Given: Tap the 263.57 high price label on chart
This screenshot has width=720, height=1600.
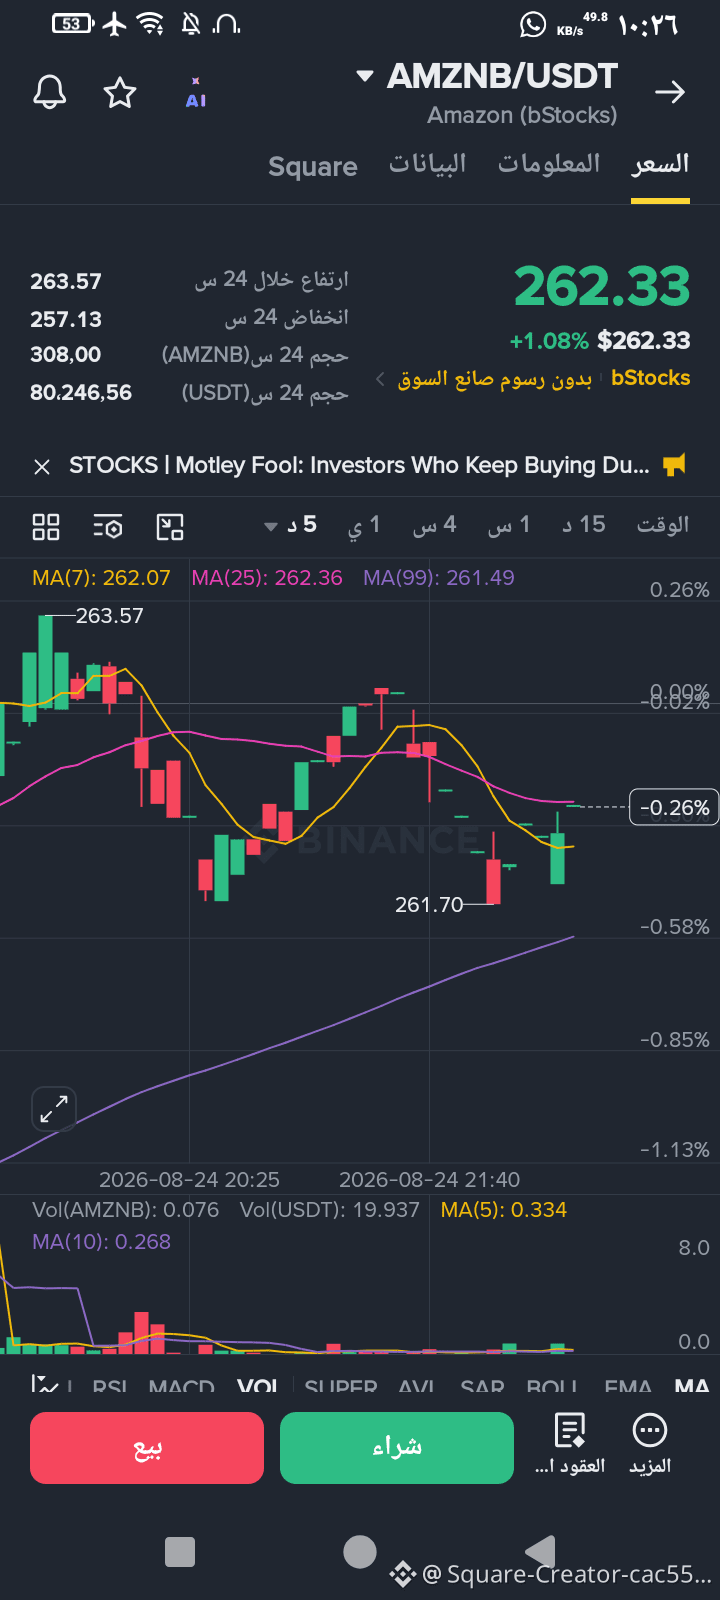Looking at the screenshot, I should [110, 616].
